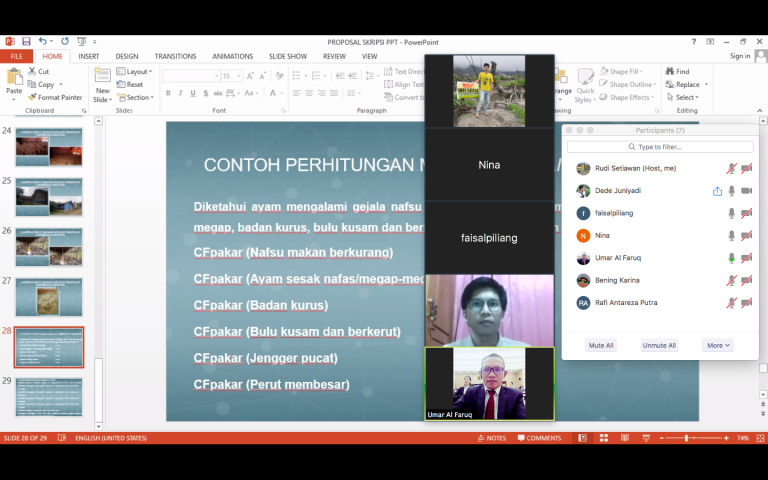
Task: Click Find in the Editing group
Action: (678, 72)
